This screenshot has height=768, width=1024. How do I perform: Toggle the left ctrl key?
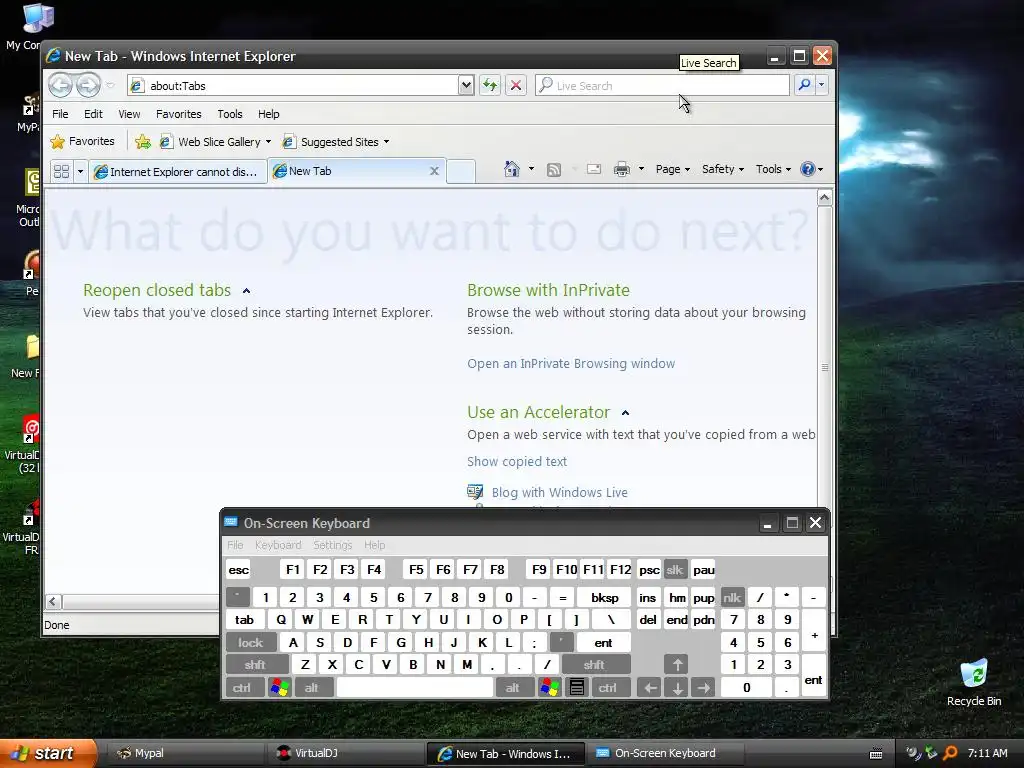click(x=242, y=688)
